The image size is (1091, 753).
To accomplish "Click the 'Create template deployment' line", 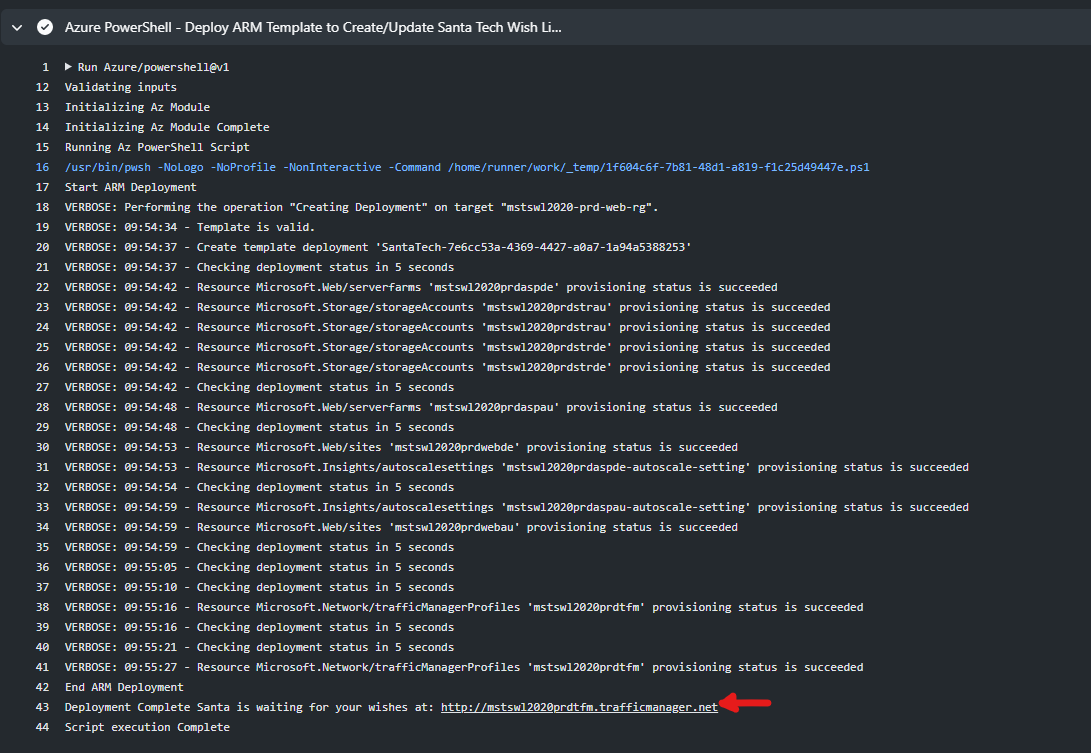I will tap(378, 248).
